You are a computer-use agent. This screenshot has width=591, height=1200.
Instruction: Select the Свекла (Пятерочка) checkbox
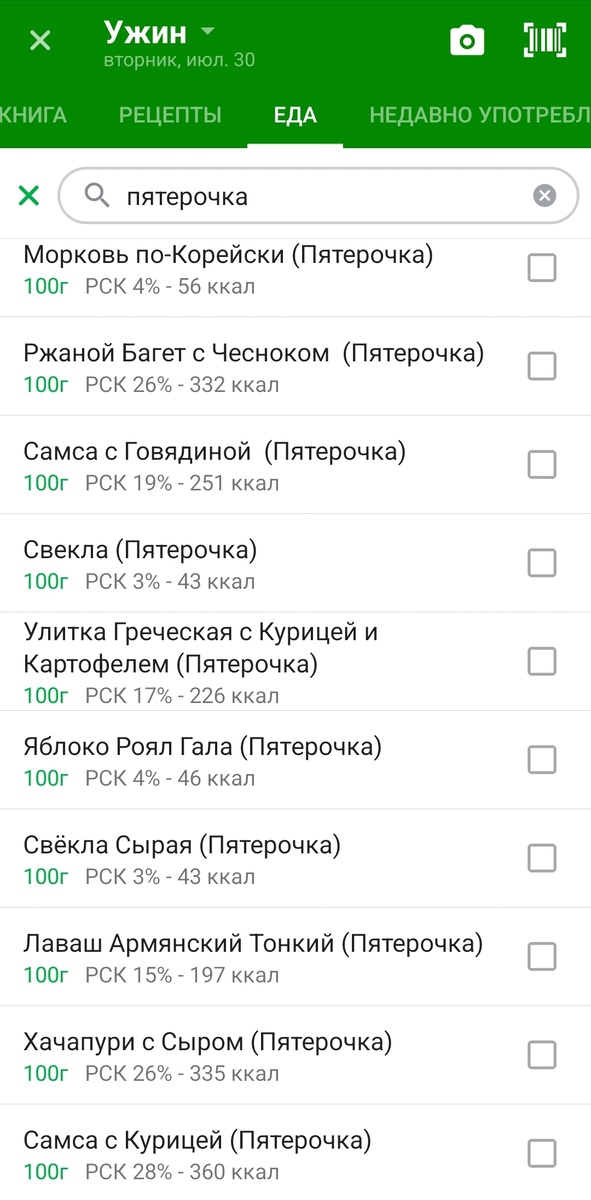point(541,563)
